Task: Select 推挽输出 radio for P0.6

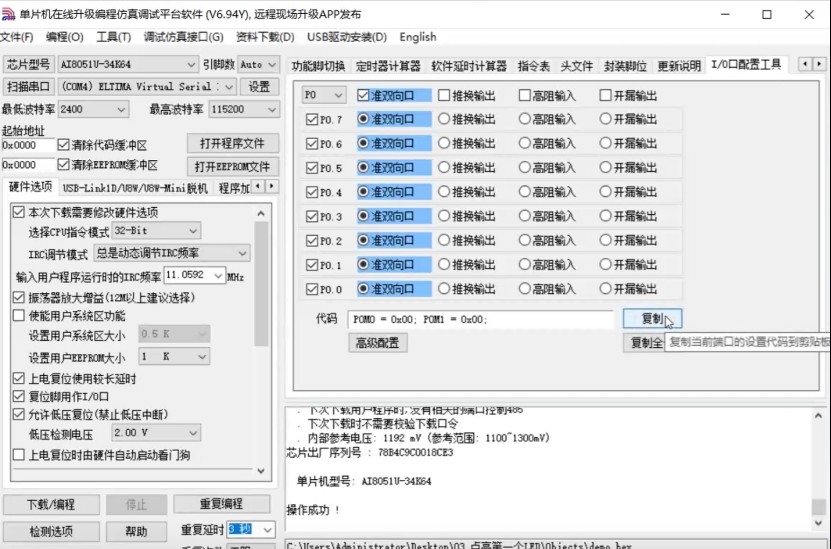Action: (444, 143)
